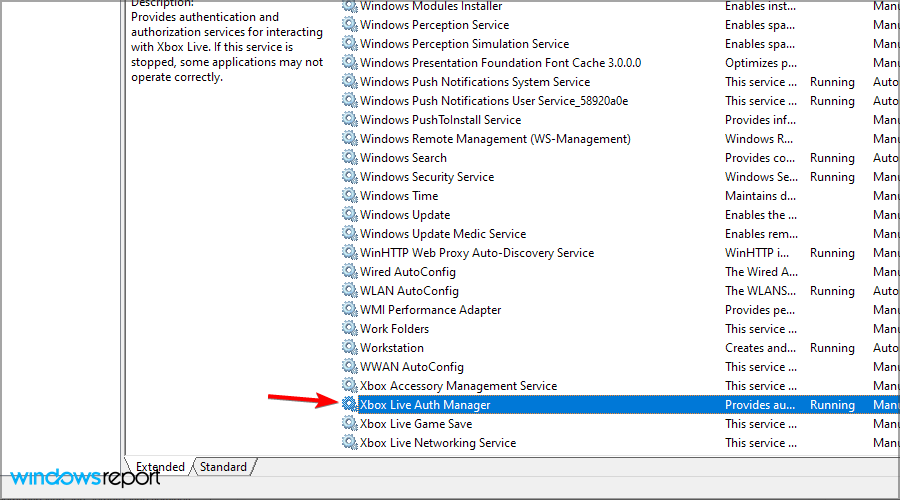Select Xbox Live Networking Service name
This screenshot has width=900, height=500.
point(438,443)
